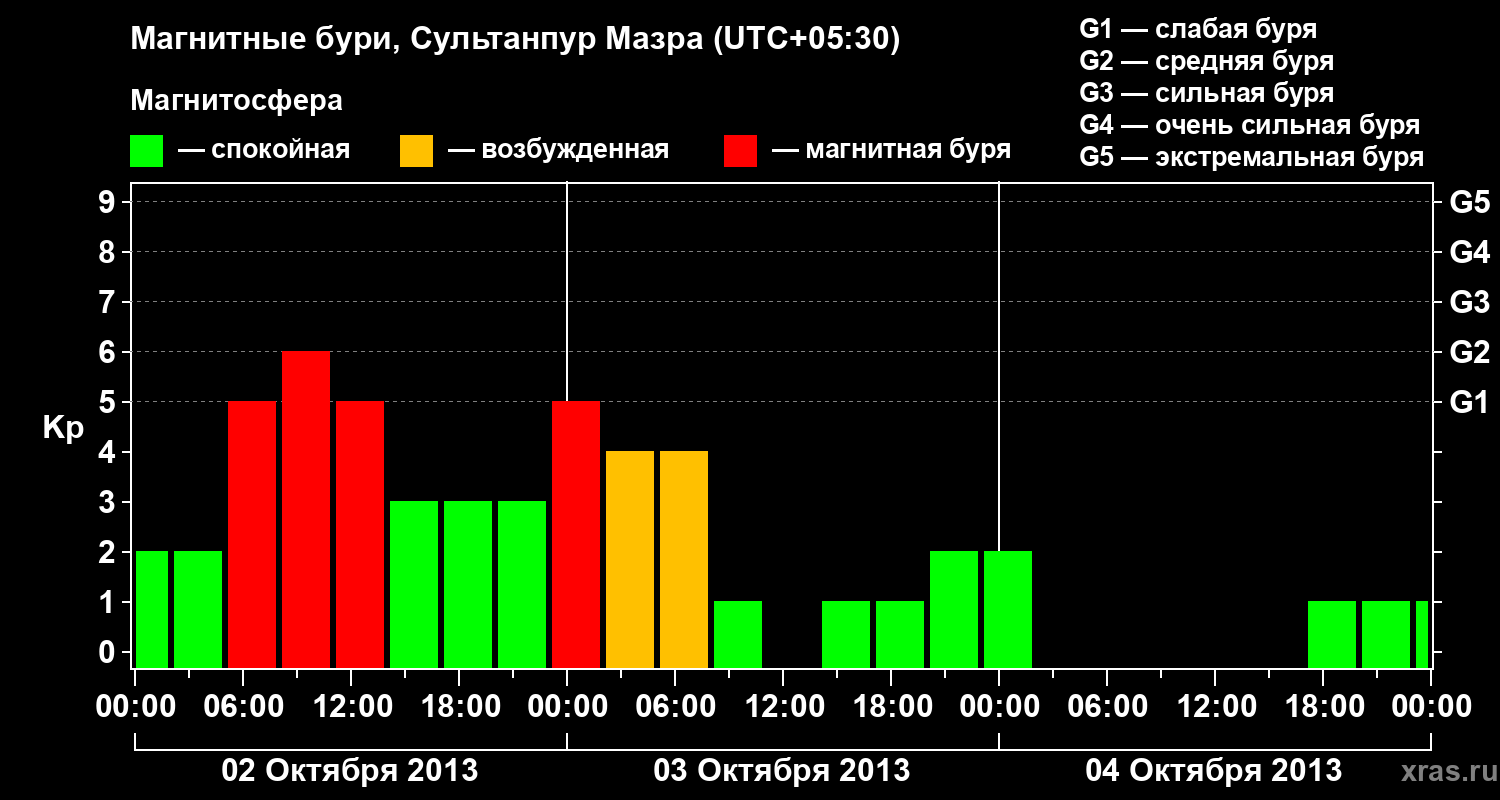Click the red Kp 5 bar starting at 12:00 on 02 Октября
The image size is (1500, 800).
pyautogui.click(x=360, y=535)
